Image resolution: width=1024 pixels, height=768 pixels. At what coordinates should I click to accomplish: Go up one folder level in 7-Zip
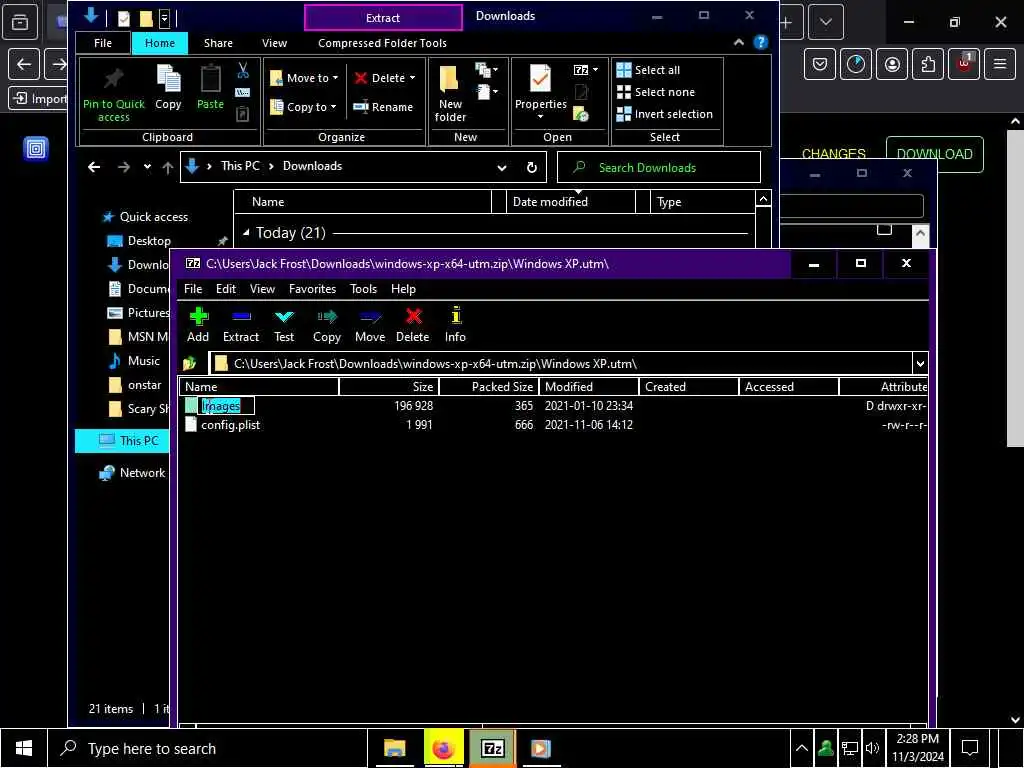pyautogui.click(x=190, y=363)
